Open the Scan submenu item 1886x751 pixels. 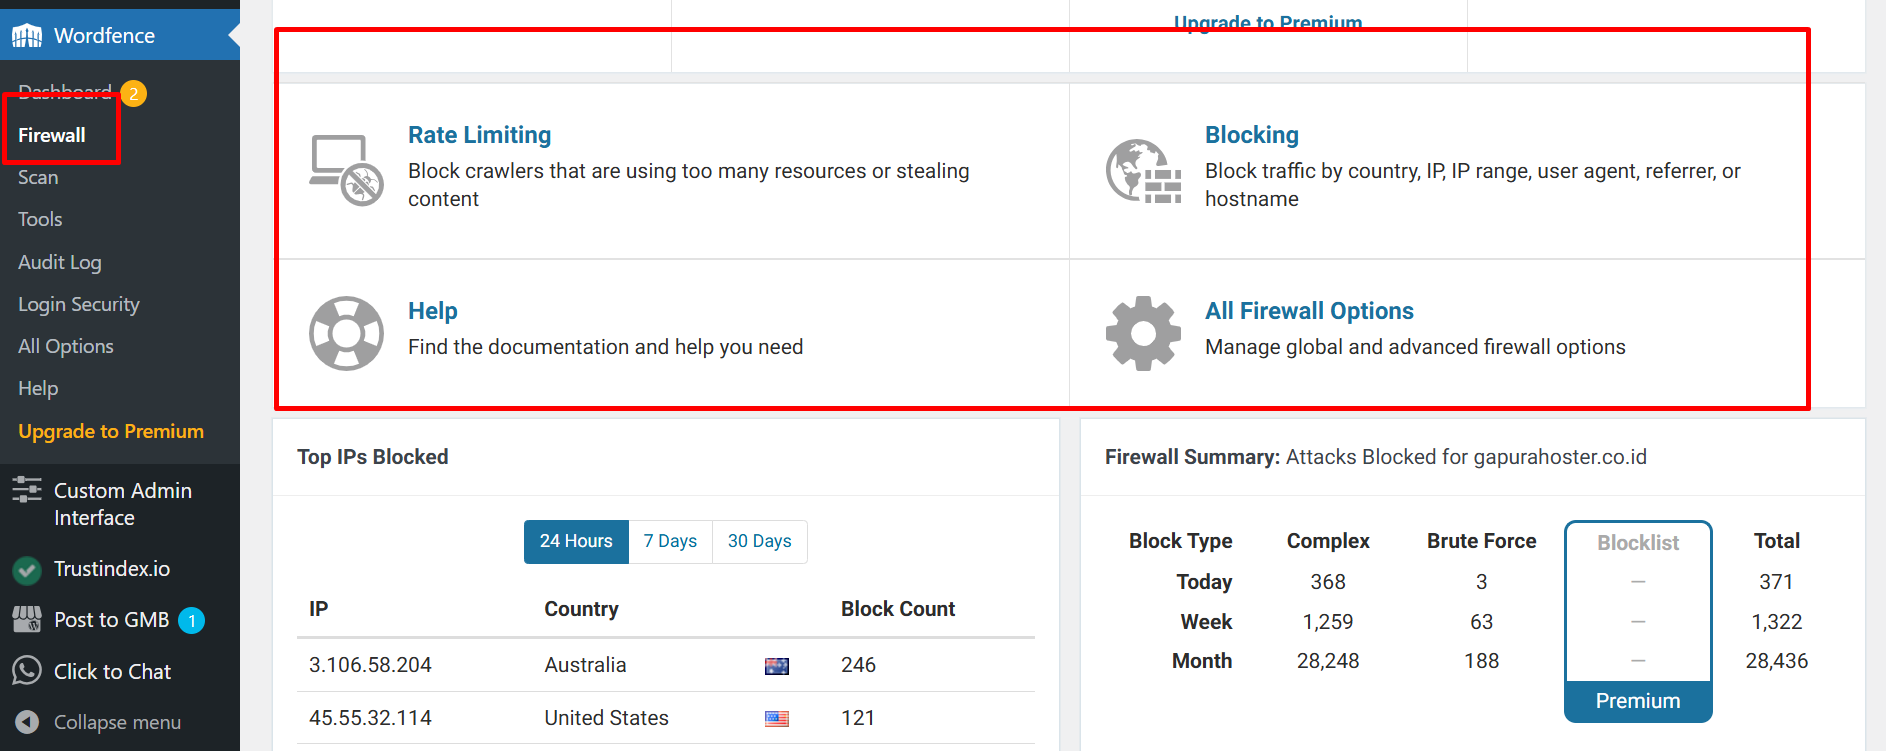(38, 177)
